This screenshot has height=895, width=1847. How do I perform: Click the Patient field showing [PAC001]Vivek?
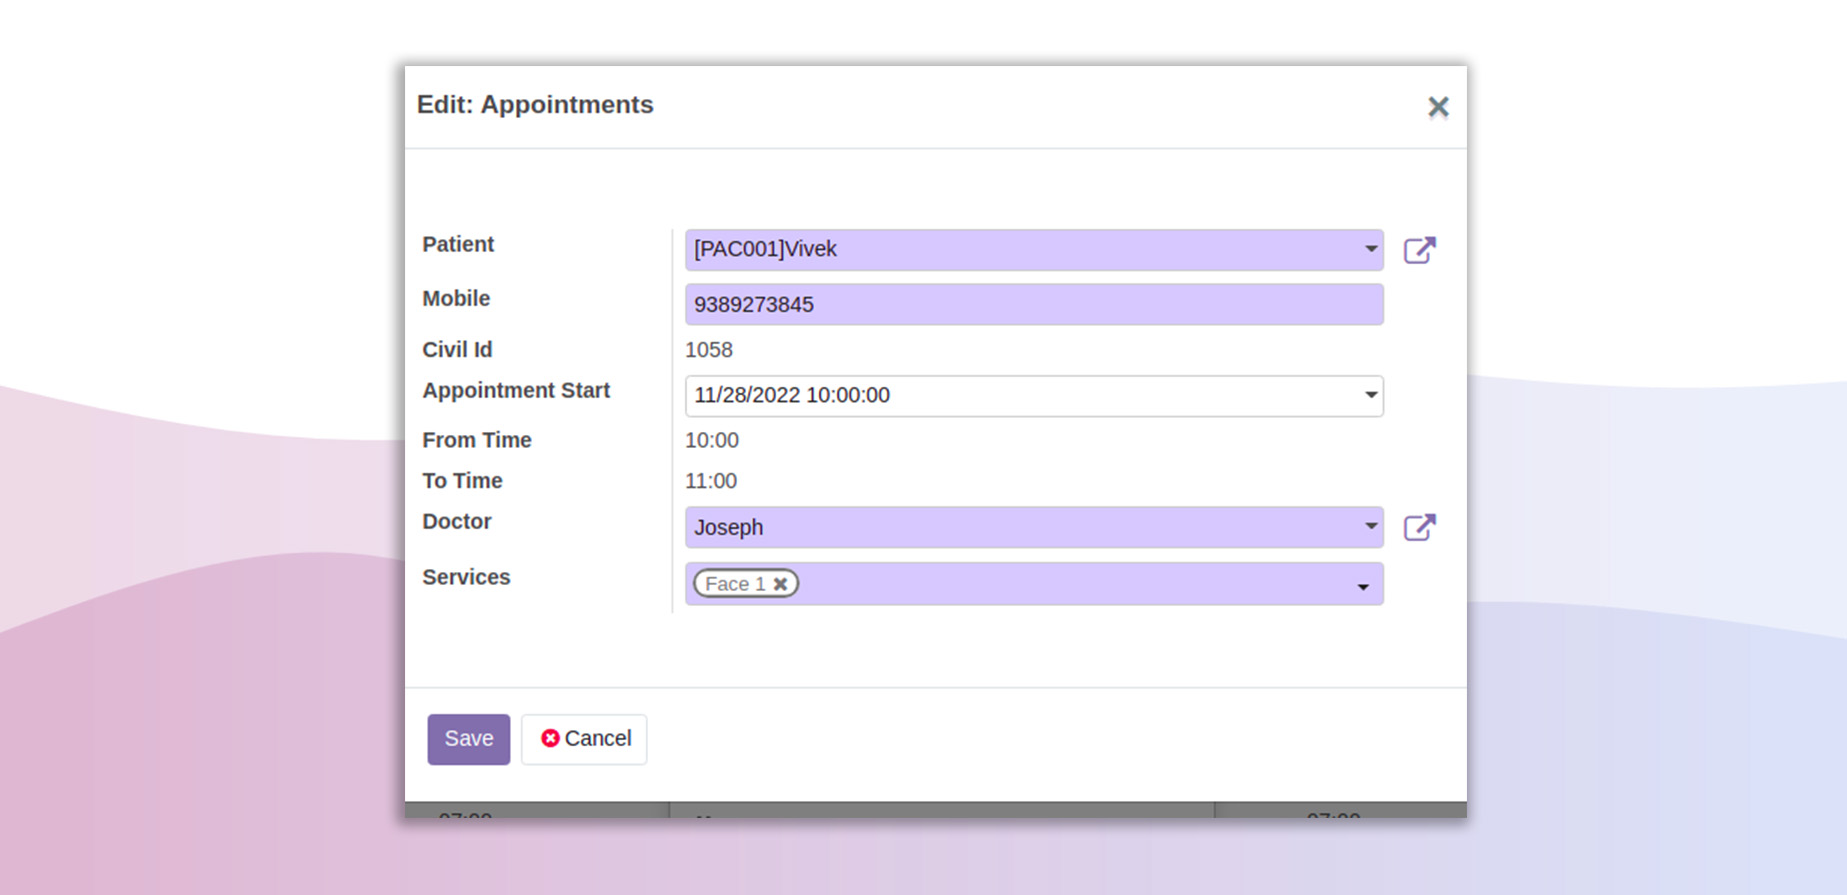pos(1034,250)
